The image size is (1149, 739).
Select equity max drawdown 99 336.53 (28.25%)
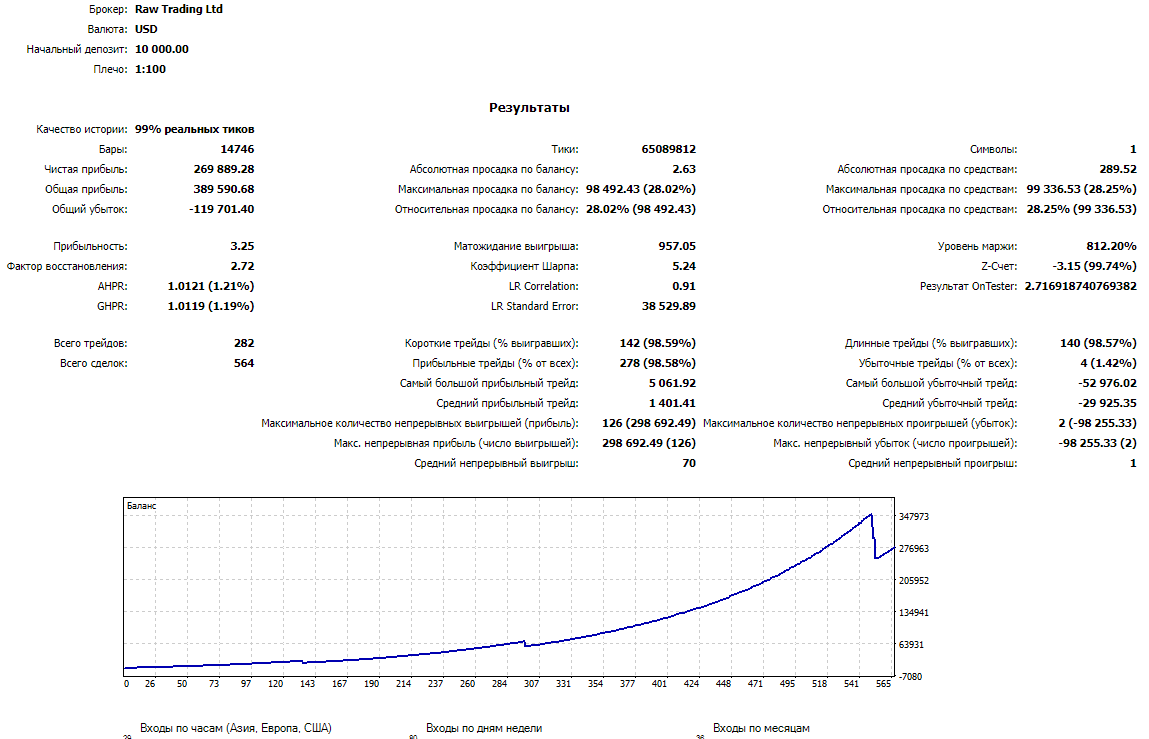1082,189
